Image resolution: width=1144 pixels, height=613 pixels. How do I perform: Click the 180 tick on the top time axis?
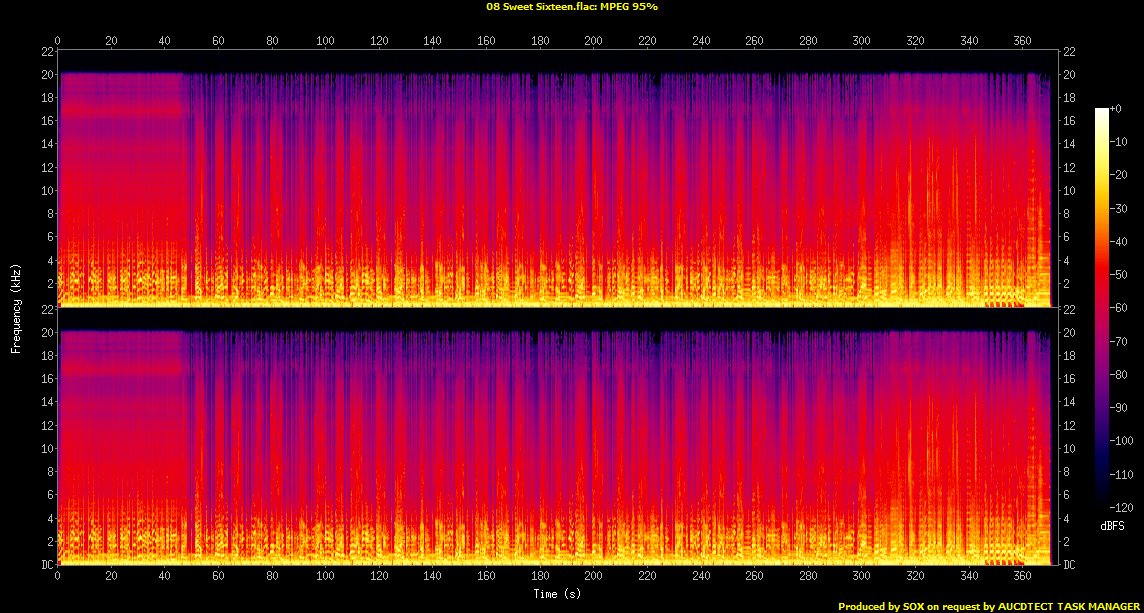tap(540, 42)
